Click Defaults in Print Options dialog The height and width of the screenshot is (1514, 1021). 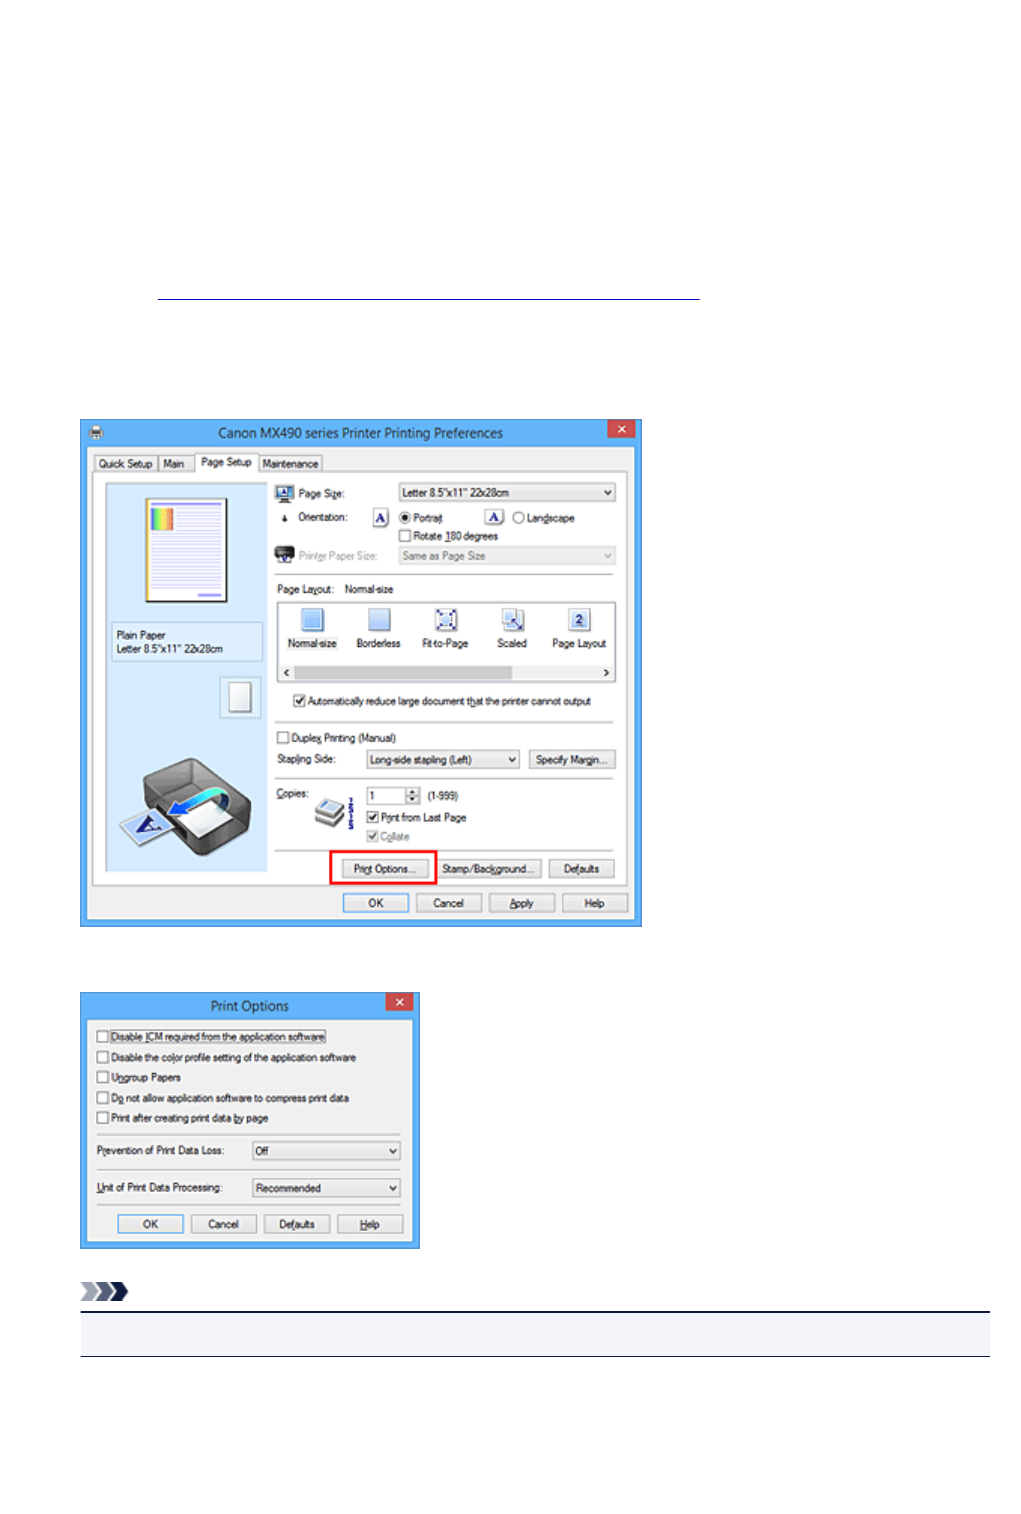297,1224
